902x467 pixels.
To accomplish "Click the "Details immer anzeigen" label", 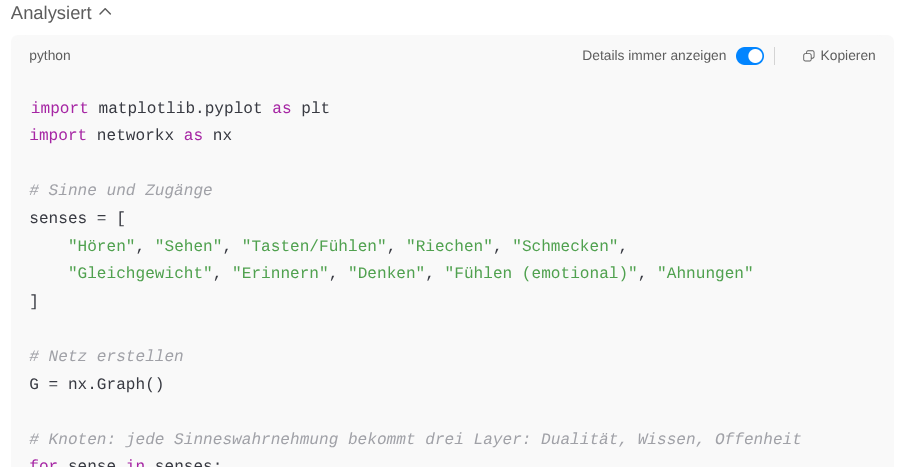I will pos(654,56).
